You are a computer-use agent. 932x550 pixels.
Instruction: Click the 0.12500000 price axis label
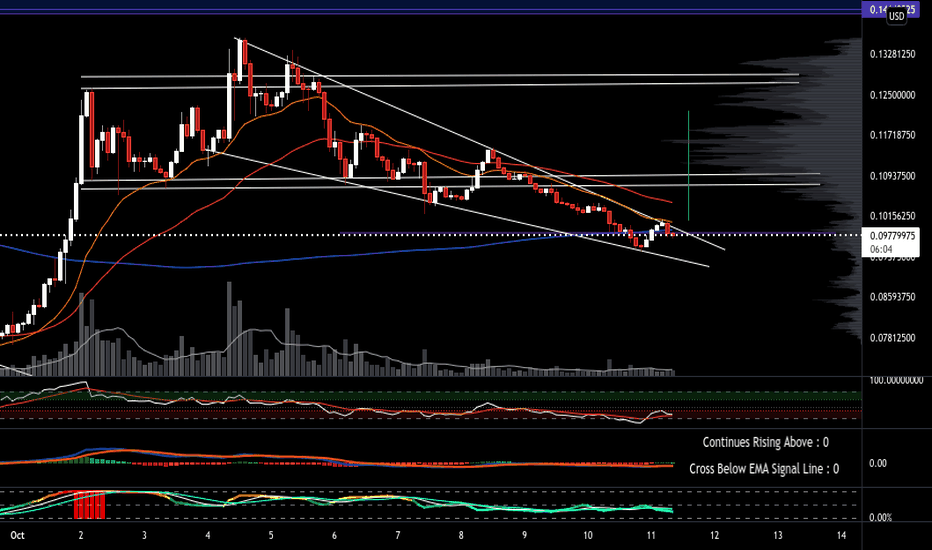(892, 95)
